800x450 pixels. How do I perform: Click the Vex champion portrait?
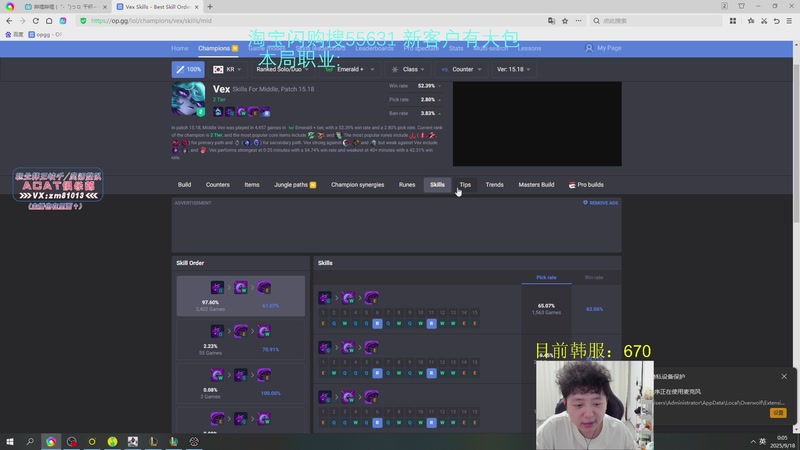pos(188,98)
